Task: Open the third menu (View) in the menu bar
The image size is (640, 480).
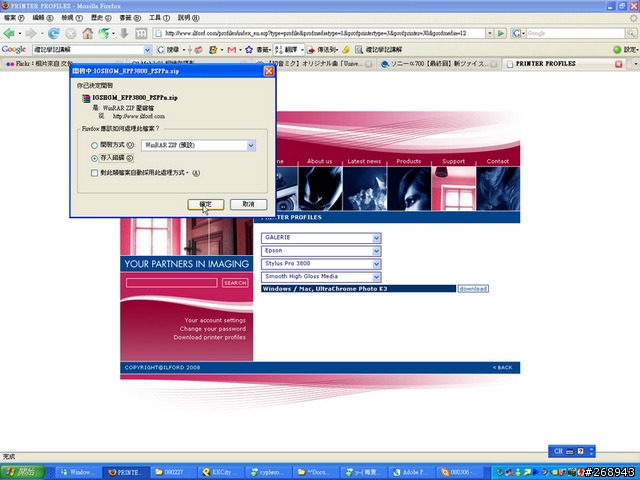Action: (x=72, y=18)
